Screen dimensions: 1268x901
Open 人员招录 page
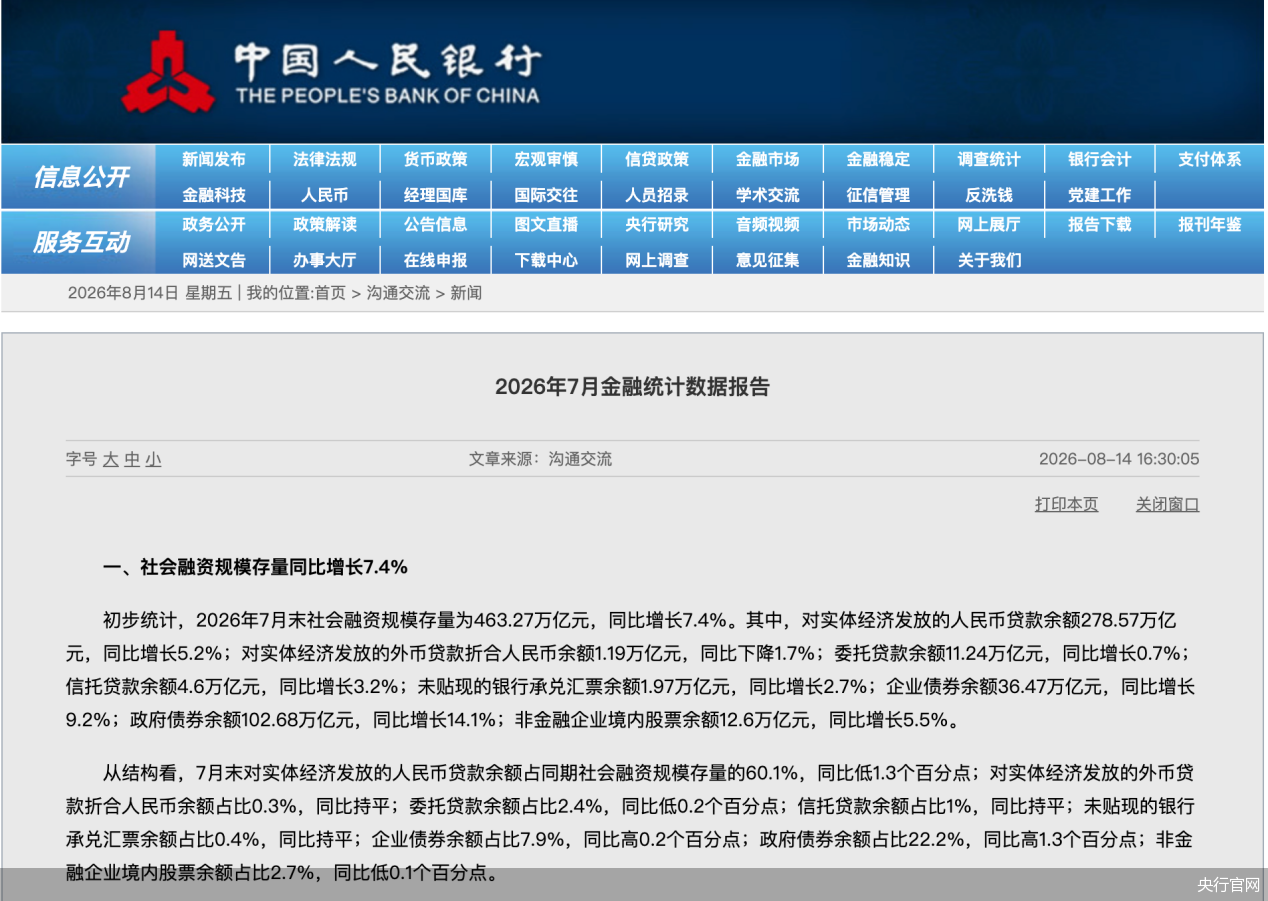point(657,195)
